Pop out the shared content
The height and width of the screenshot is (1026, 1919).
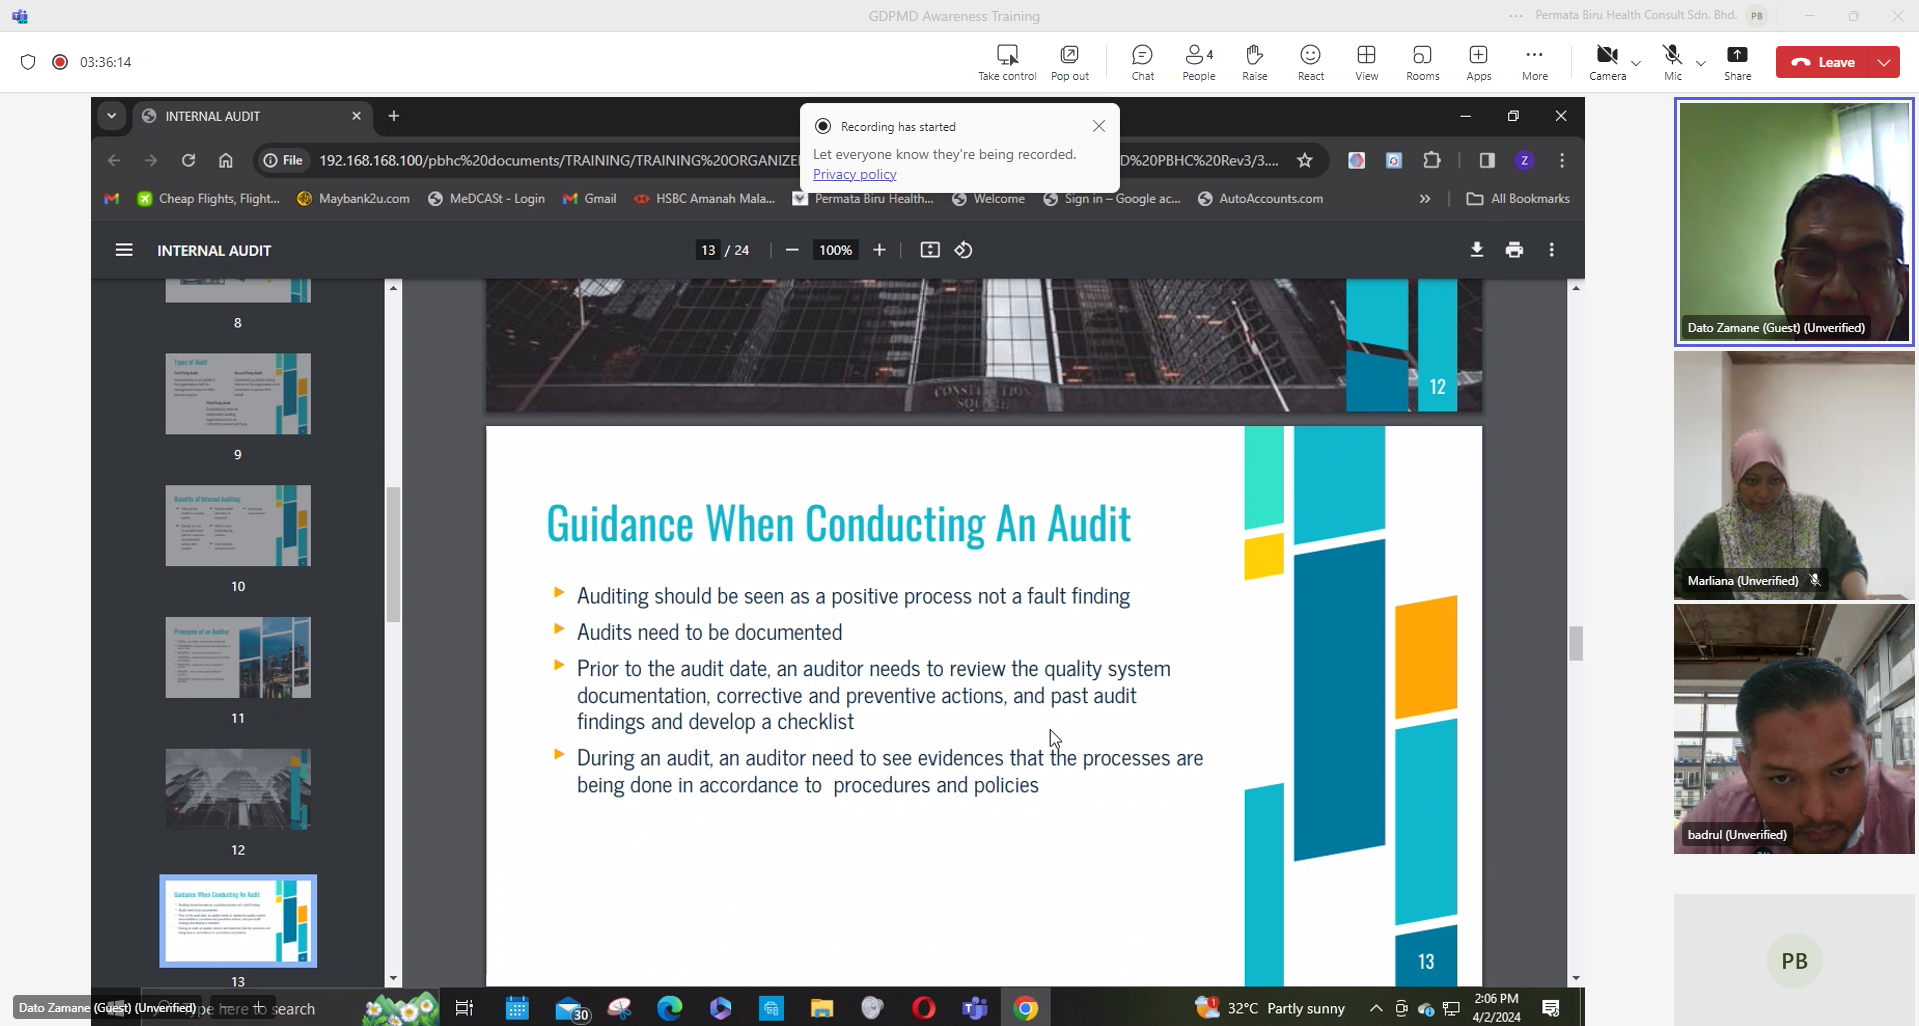(1069, 62)
